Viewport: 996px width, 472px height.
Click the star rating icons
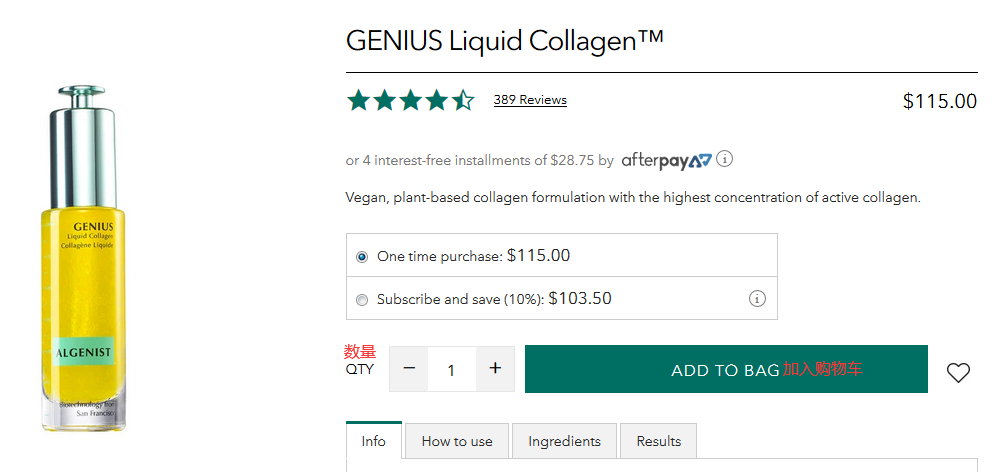(410, 100)
